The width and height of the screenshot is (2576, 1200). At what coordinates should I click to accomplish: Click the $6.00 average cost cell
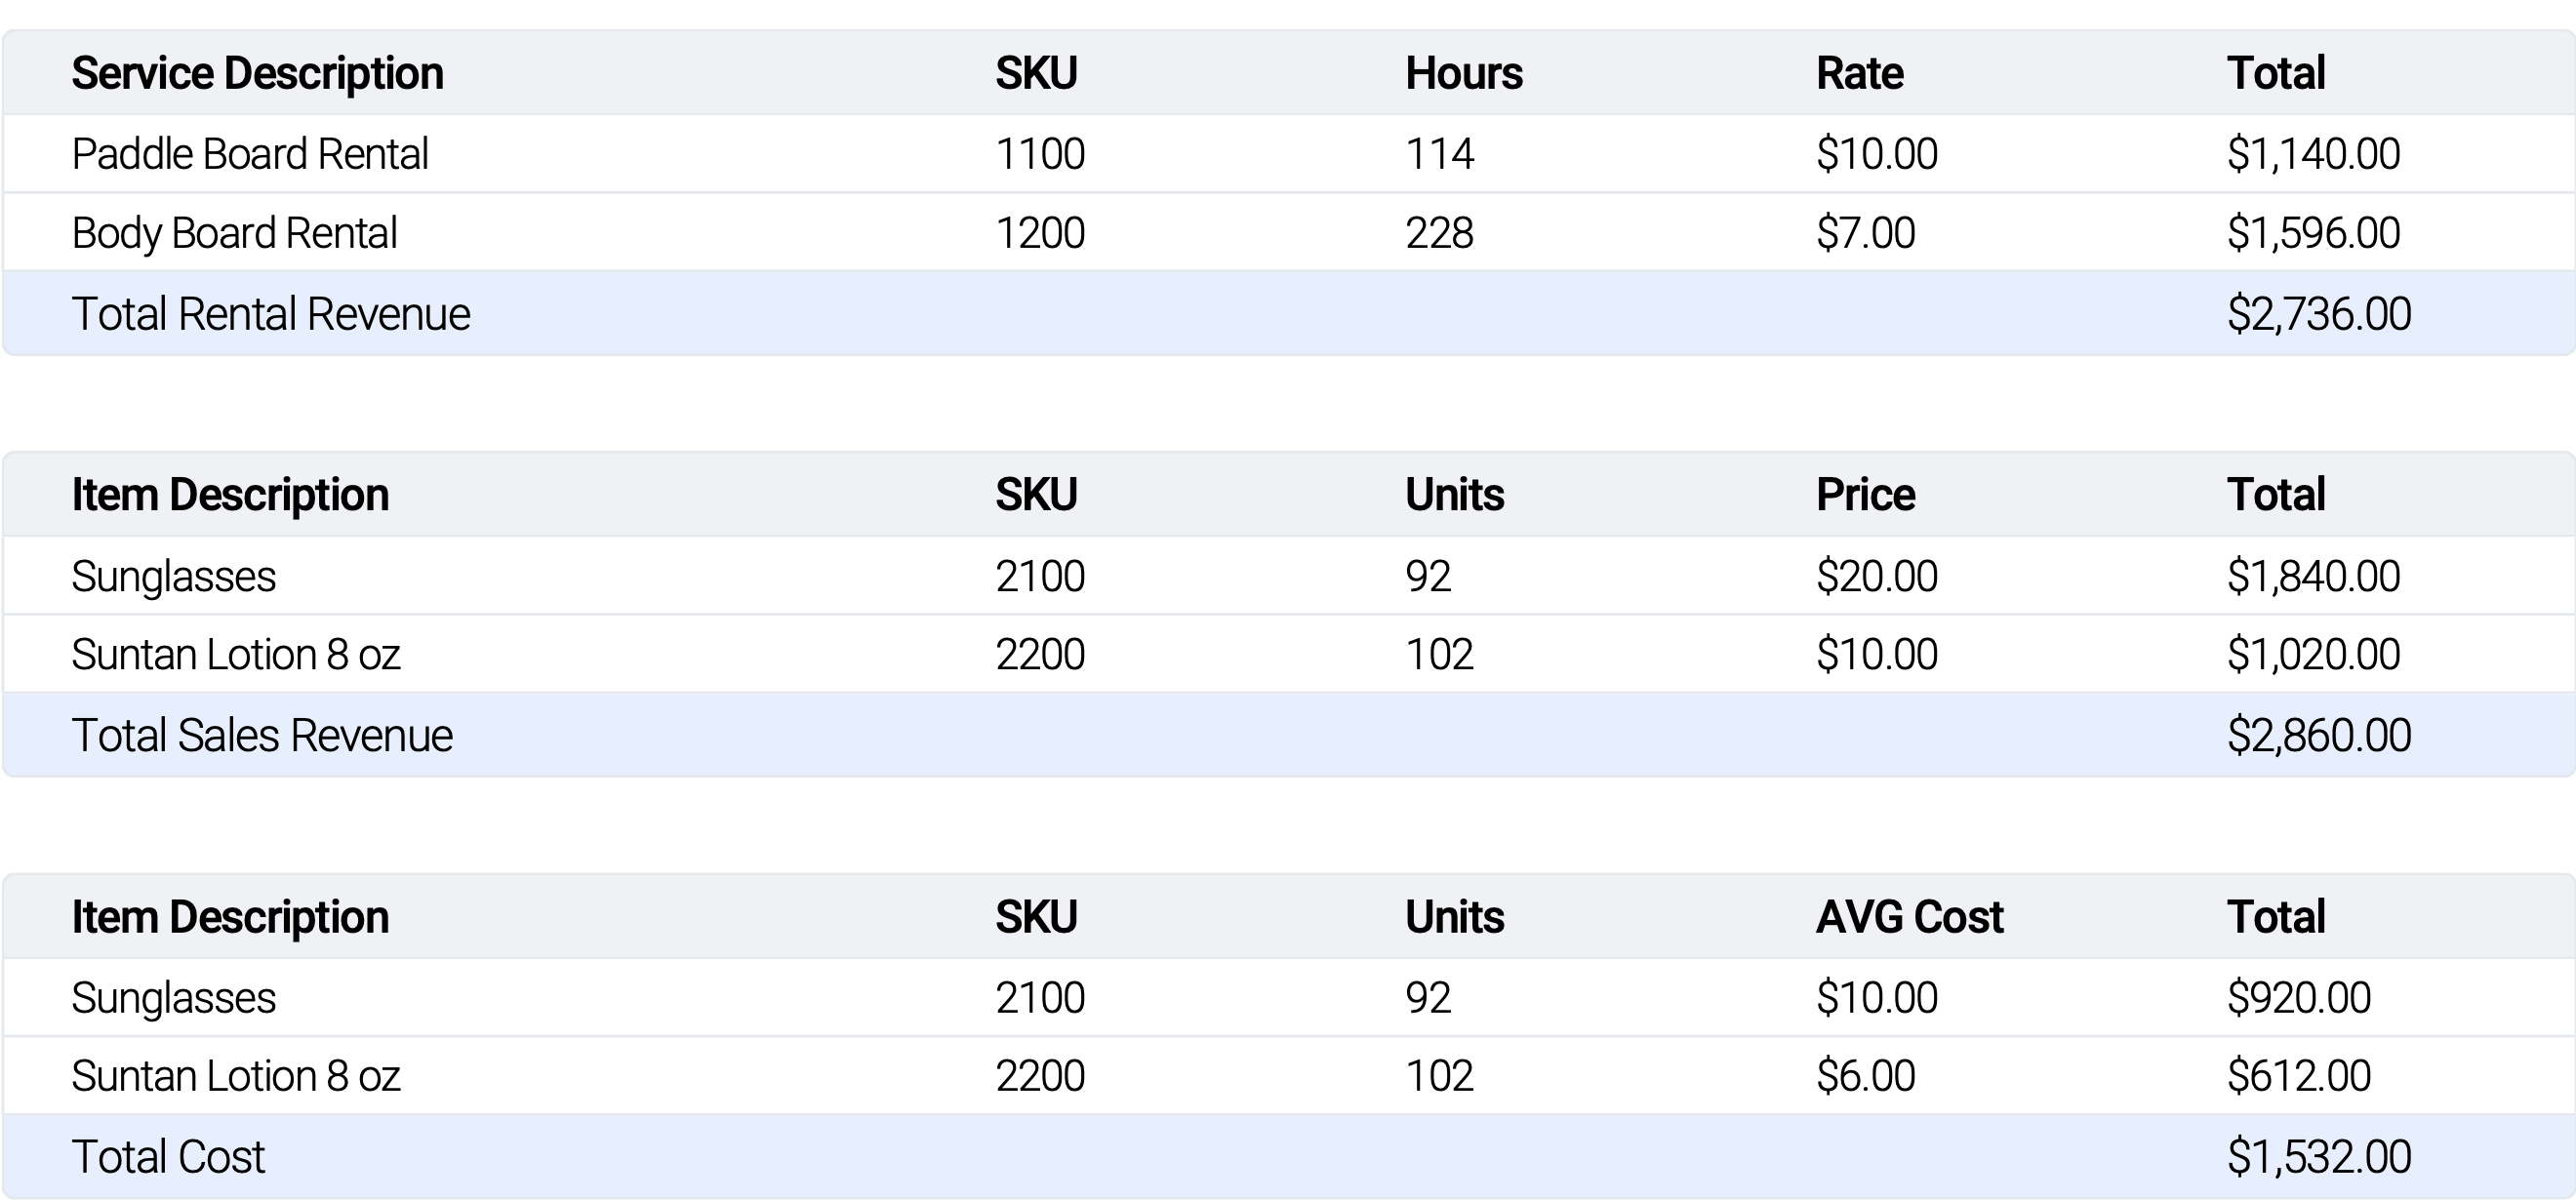[x=1865, y=1076]
